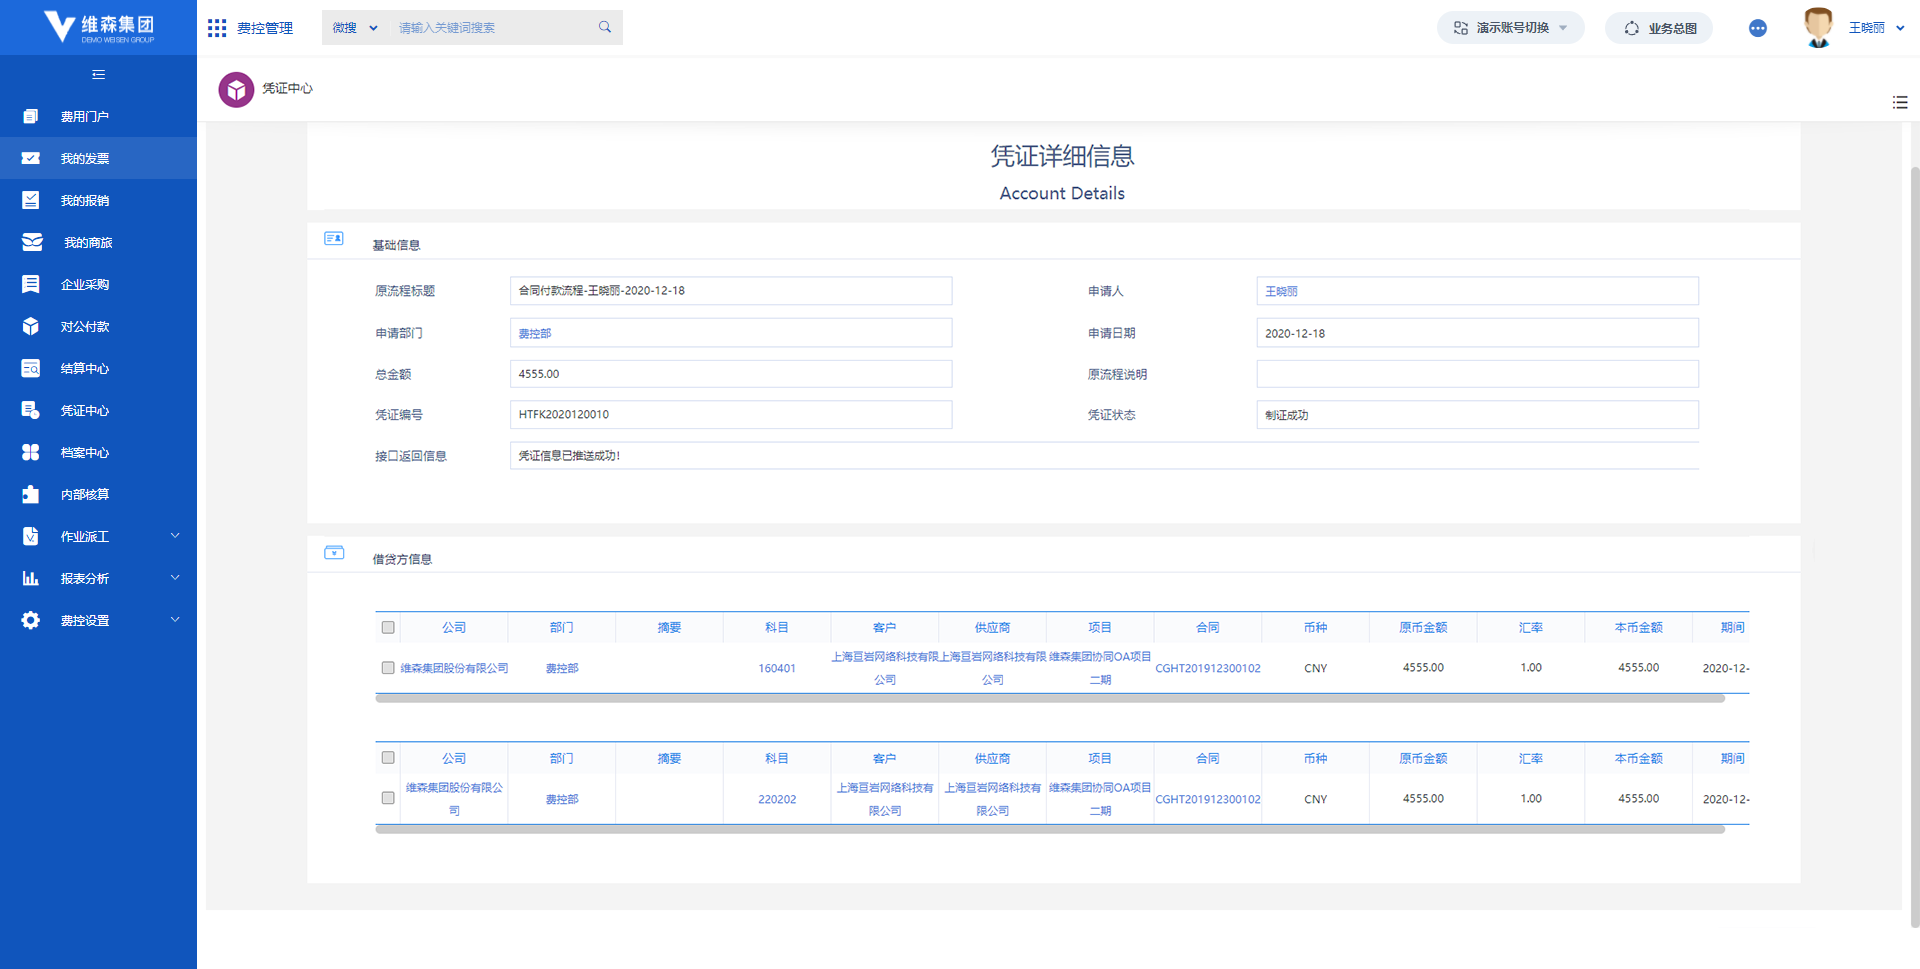Click the purple 凭证中心 cube icon
The height and width of the screenshot is (969, 1920).
236,90
